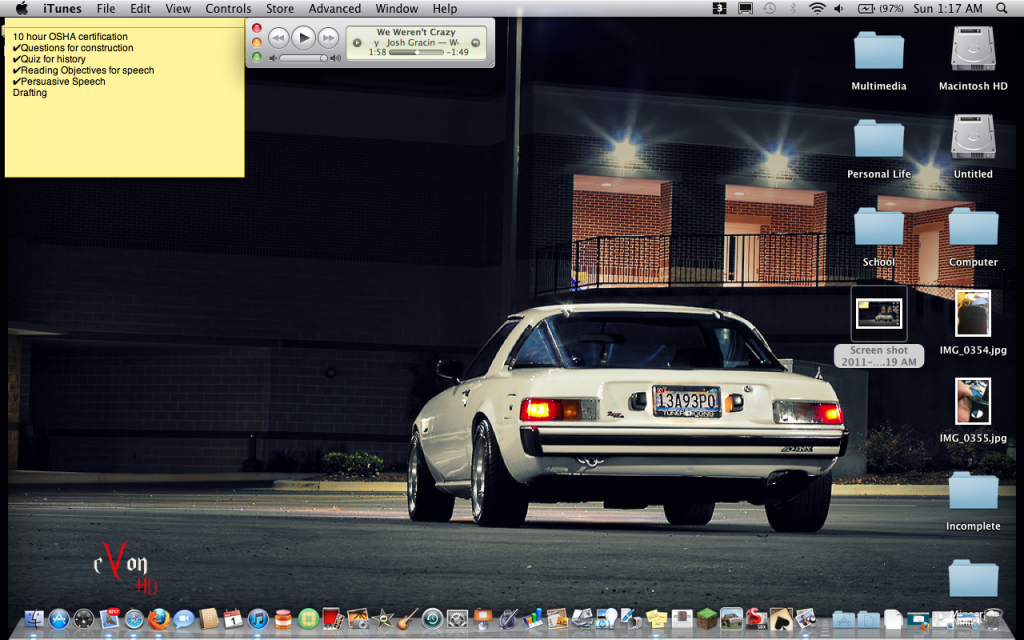Go to previous track in iTunes

coord(278,39)
